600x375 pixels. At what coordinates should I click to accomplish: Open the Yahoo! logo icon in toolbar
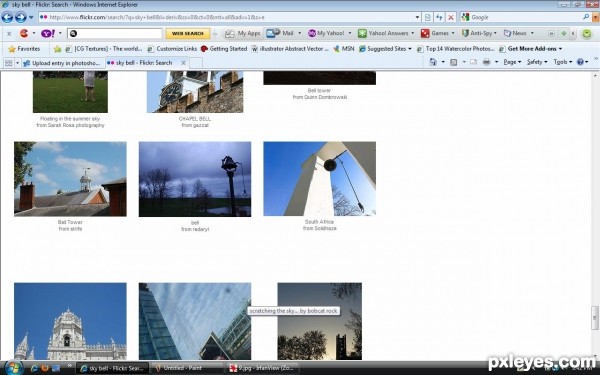[48, 34]
